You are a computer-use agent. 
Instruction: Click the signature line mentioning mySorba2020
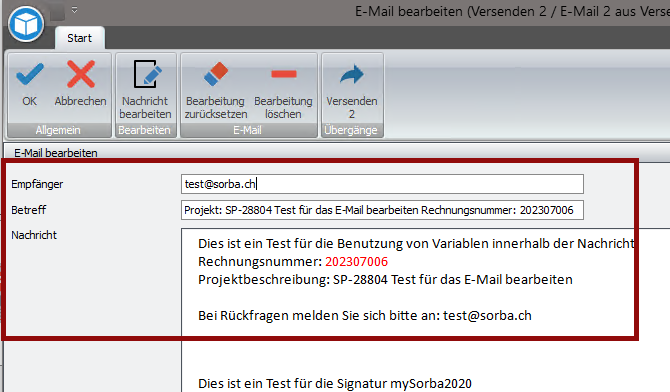[x=335, y=383]
